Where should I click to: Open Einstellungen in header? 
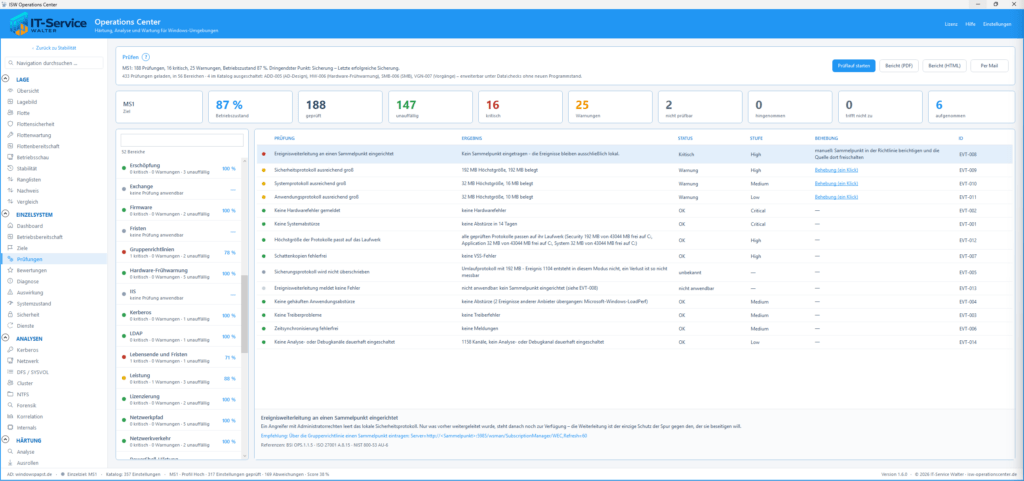(x=997, y=24)
